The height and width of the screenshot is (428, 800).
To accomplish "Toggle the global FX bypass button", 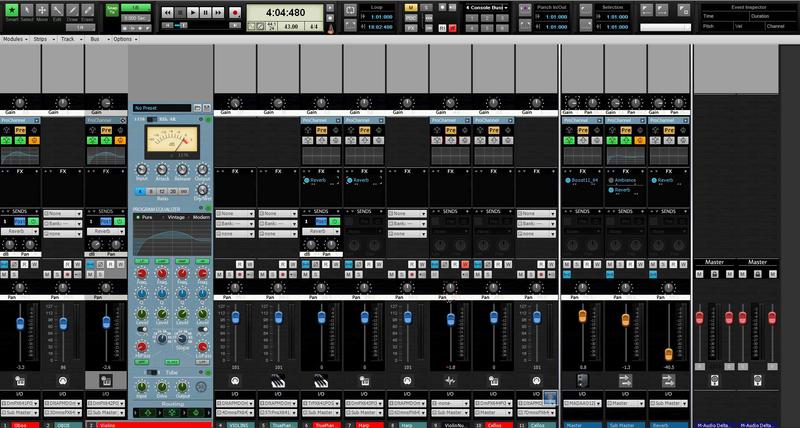I will 411,28.
